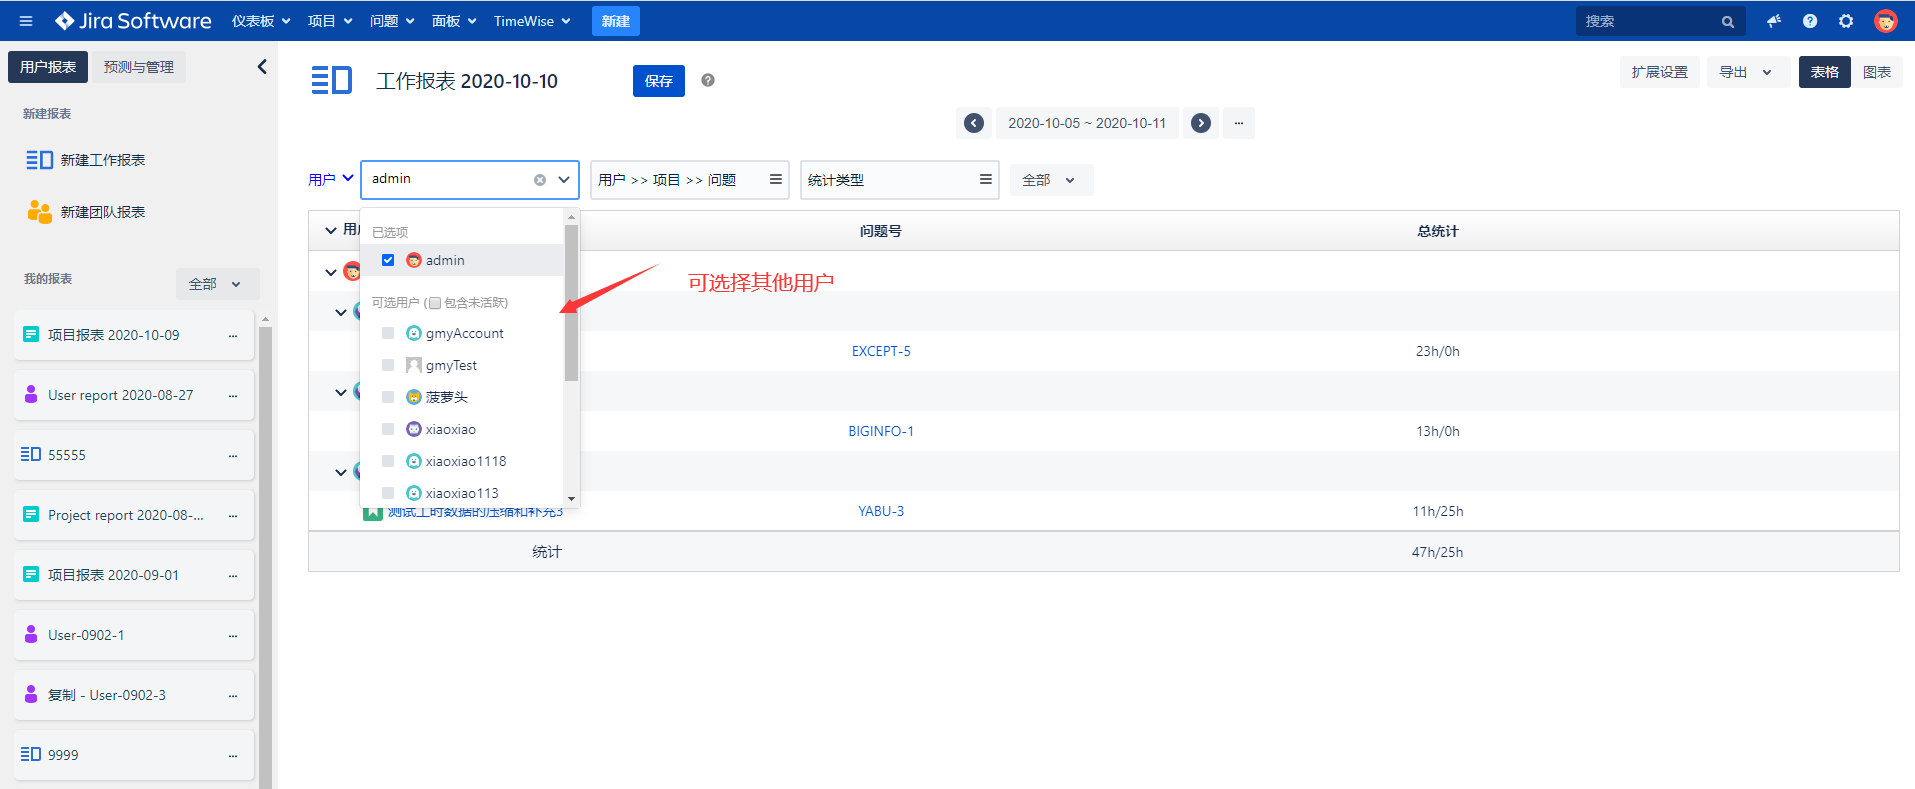The image size is (1915, 789).
Task: Uncheck the admin user checkbox
Action: coord(388,260)
